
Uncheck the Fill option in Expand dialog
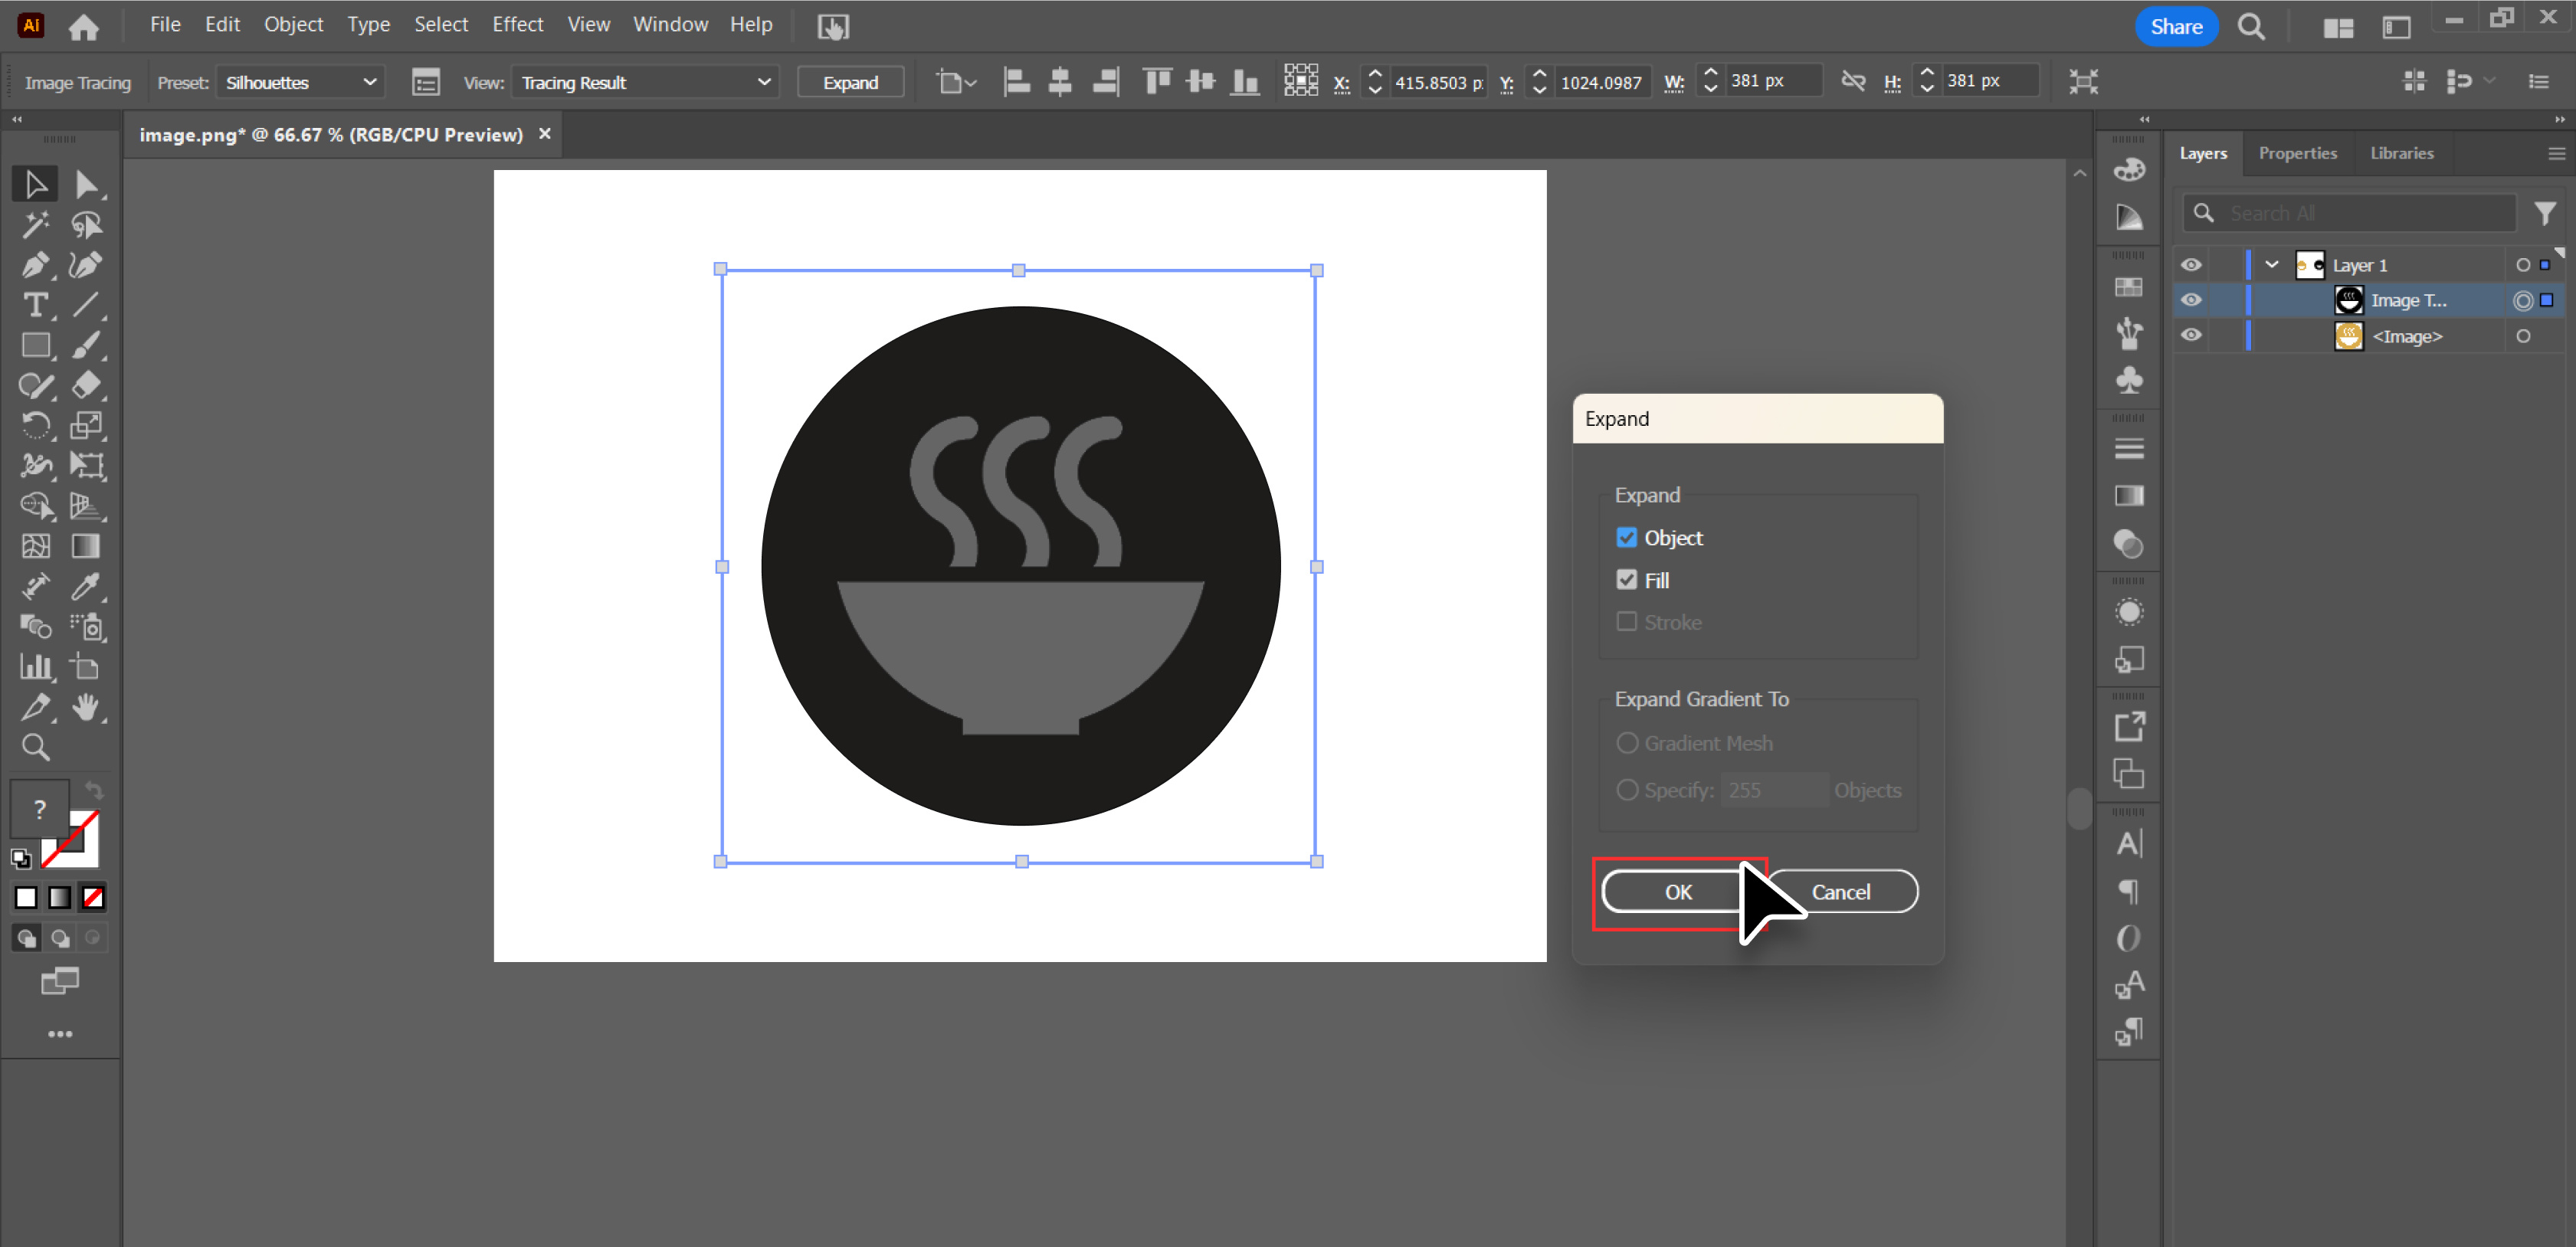[x=1627, y=579]
